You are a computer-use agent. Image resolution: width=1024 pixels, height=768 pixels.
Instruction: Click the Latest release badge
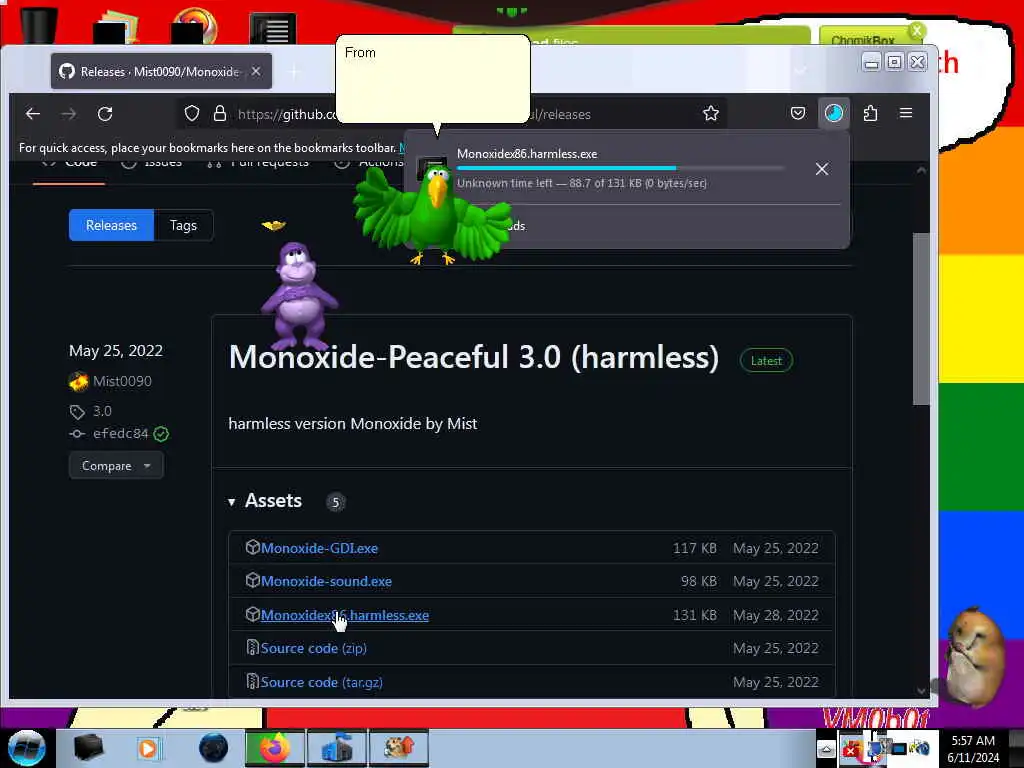[x=766, y=360]
